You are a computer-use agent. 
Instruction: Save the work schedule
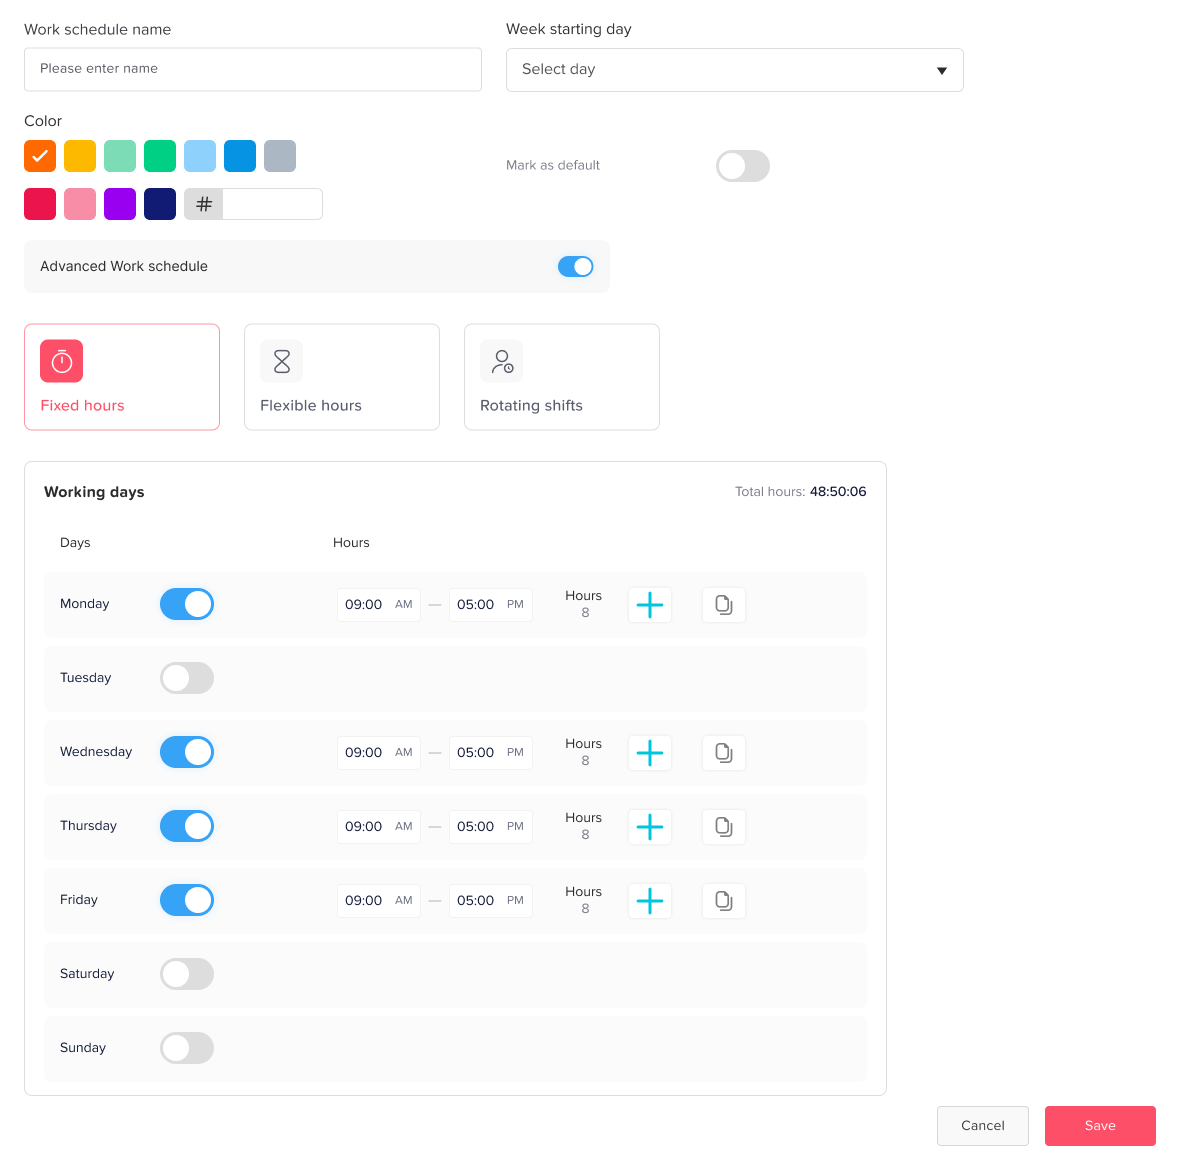1100,1126
